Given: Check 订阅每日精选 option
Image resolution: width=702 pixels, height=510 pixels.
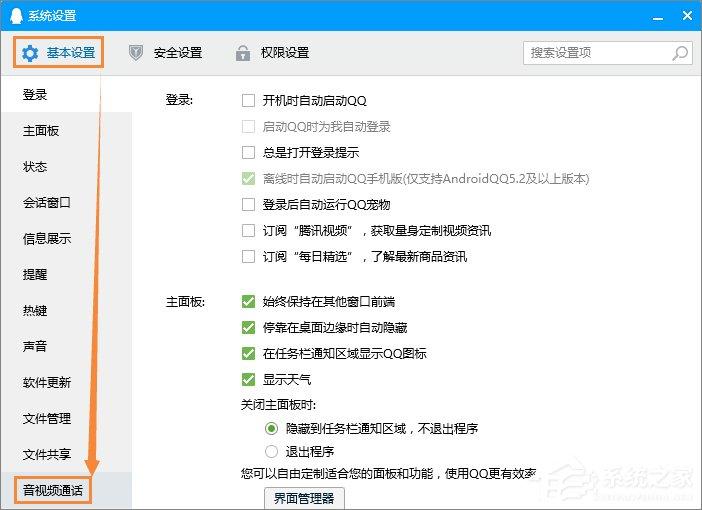Looking at the screenshot, I should [248, 256].
